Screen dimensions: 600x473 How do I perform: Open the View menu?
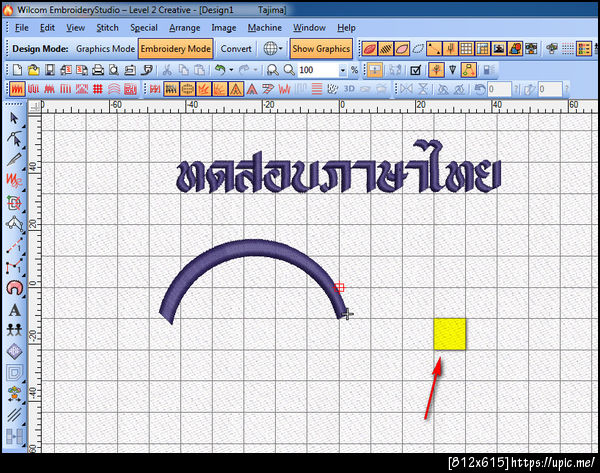click(75, 28)
